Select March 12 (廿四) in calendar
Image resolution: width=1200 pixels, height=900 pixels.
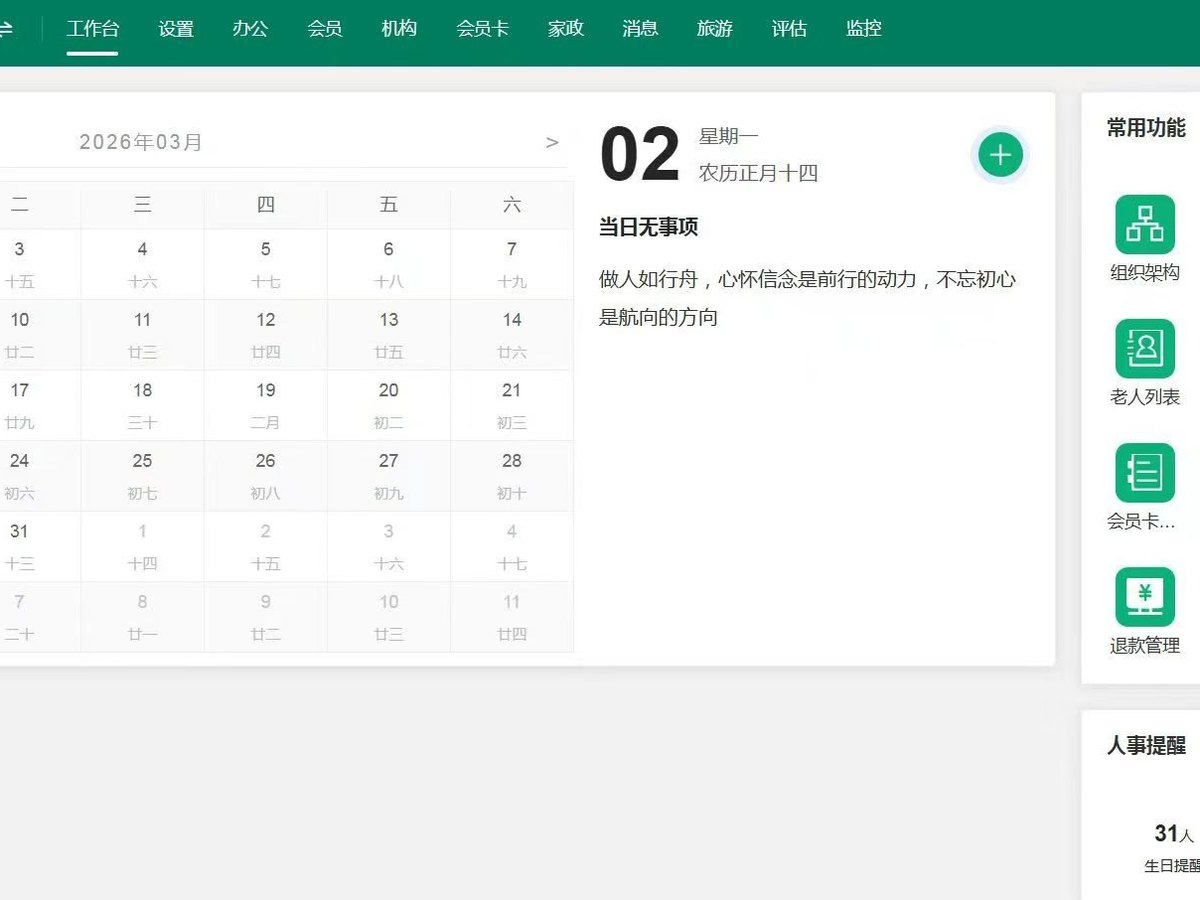pos(265,335)
